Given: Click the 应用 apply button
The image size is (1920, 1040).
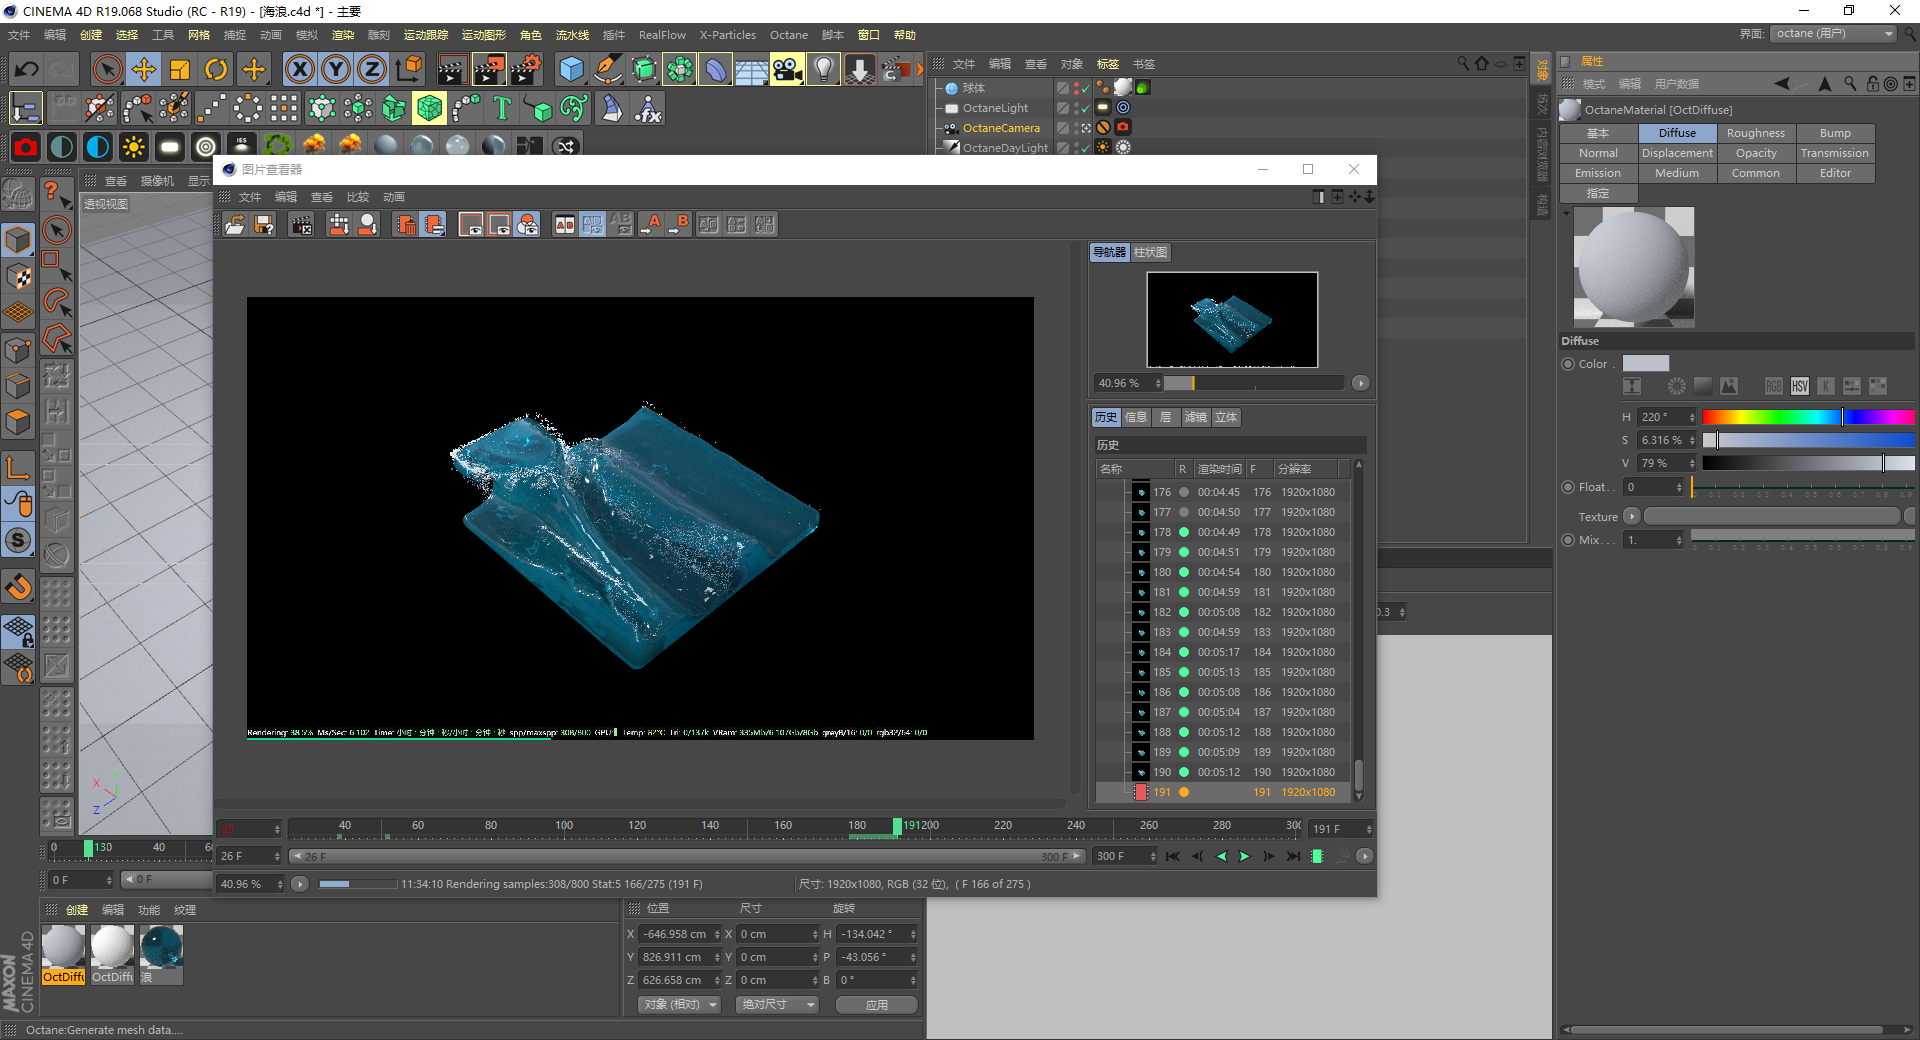Looking at the screenshot, I should (x=877, y=1004).
